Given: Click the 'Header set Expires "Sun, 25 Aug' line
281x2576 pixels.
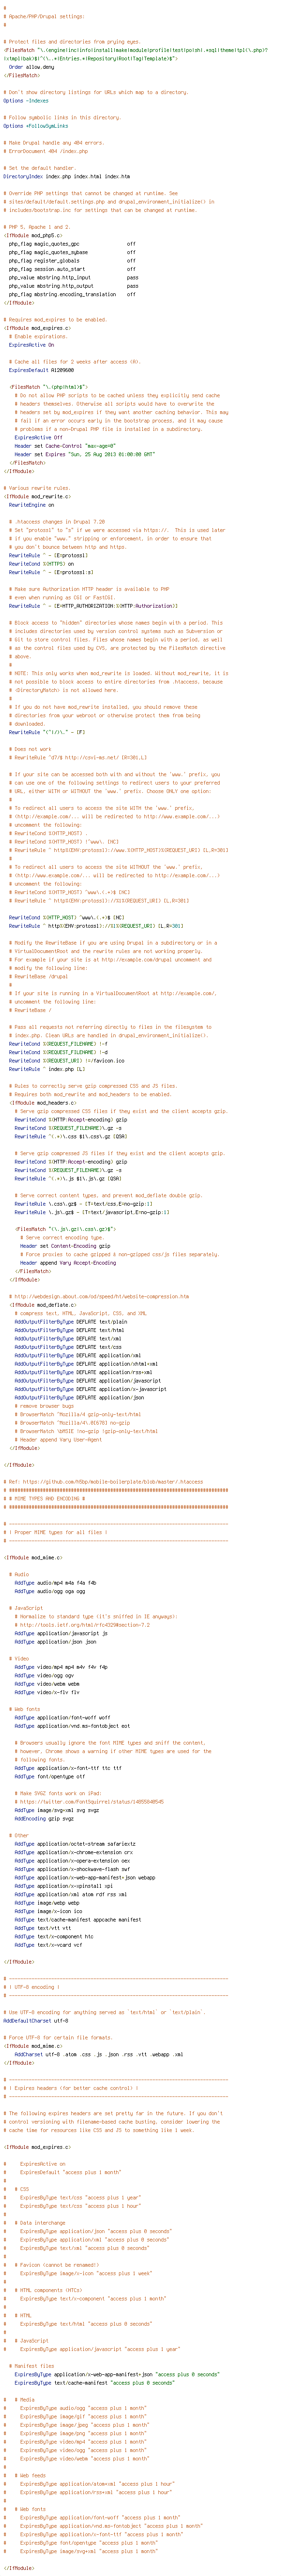Looking at the screenshot, I should (85, 453).
